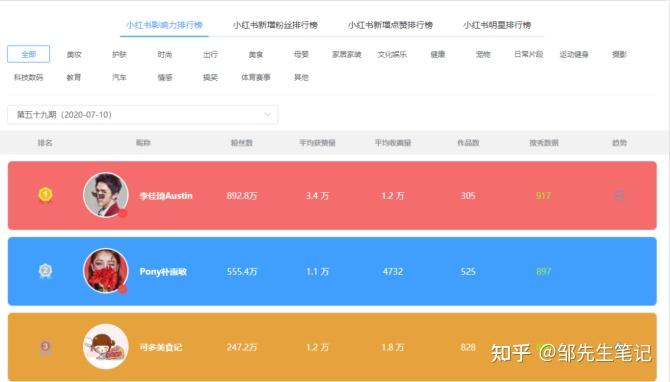Open 可多美食记's cartoon avatar

(106, 347)
